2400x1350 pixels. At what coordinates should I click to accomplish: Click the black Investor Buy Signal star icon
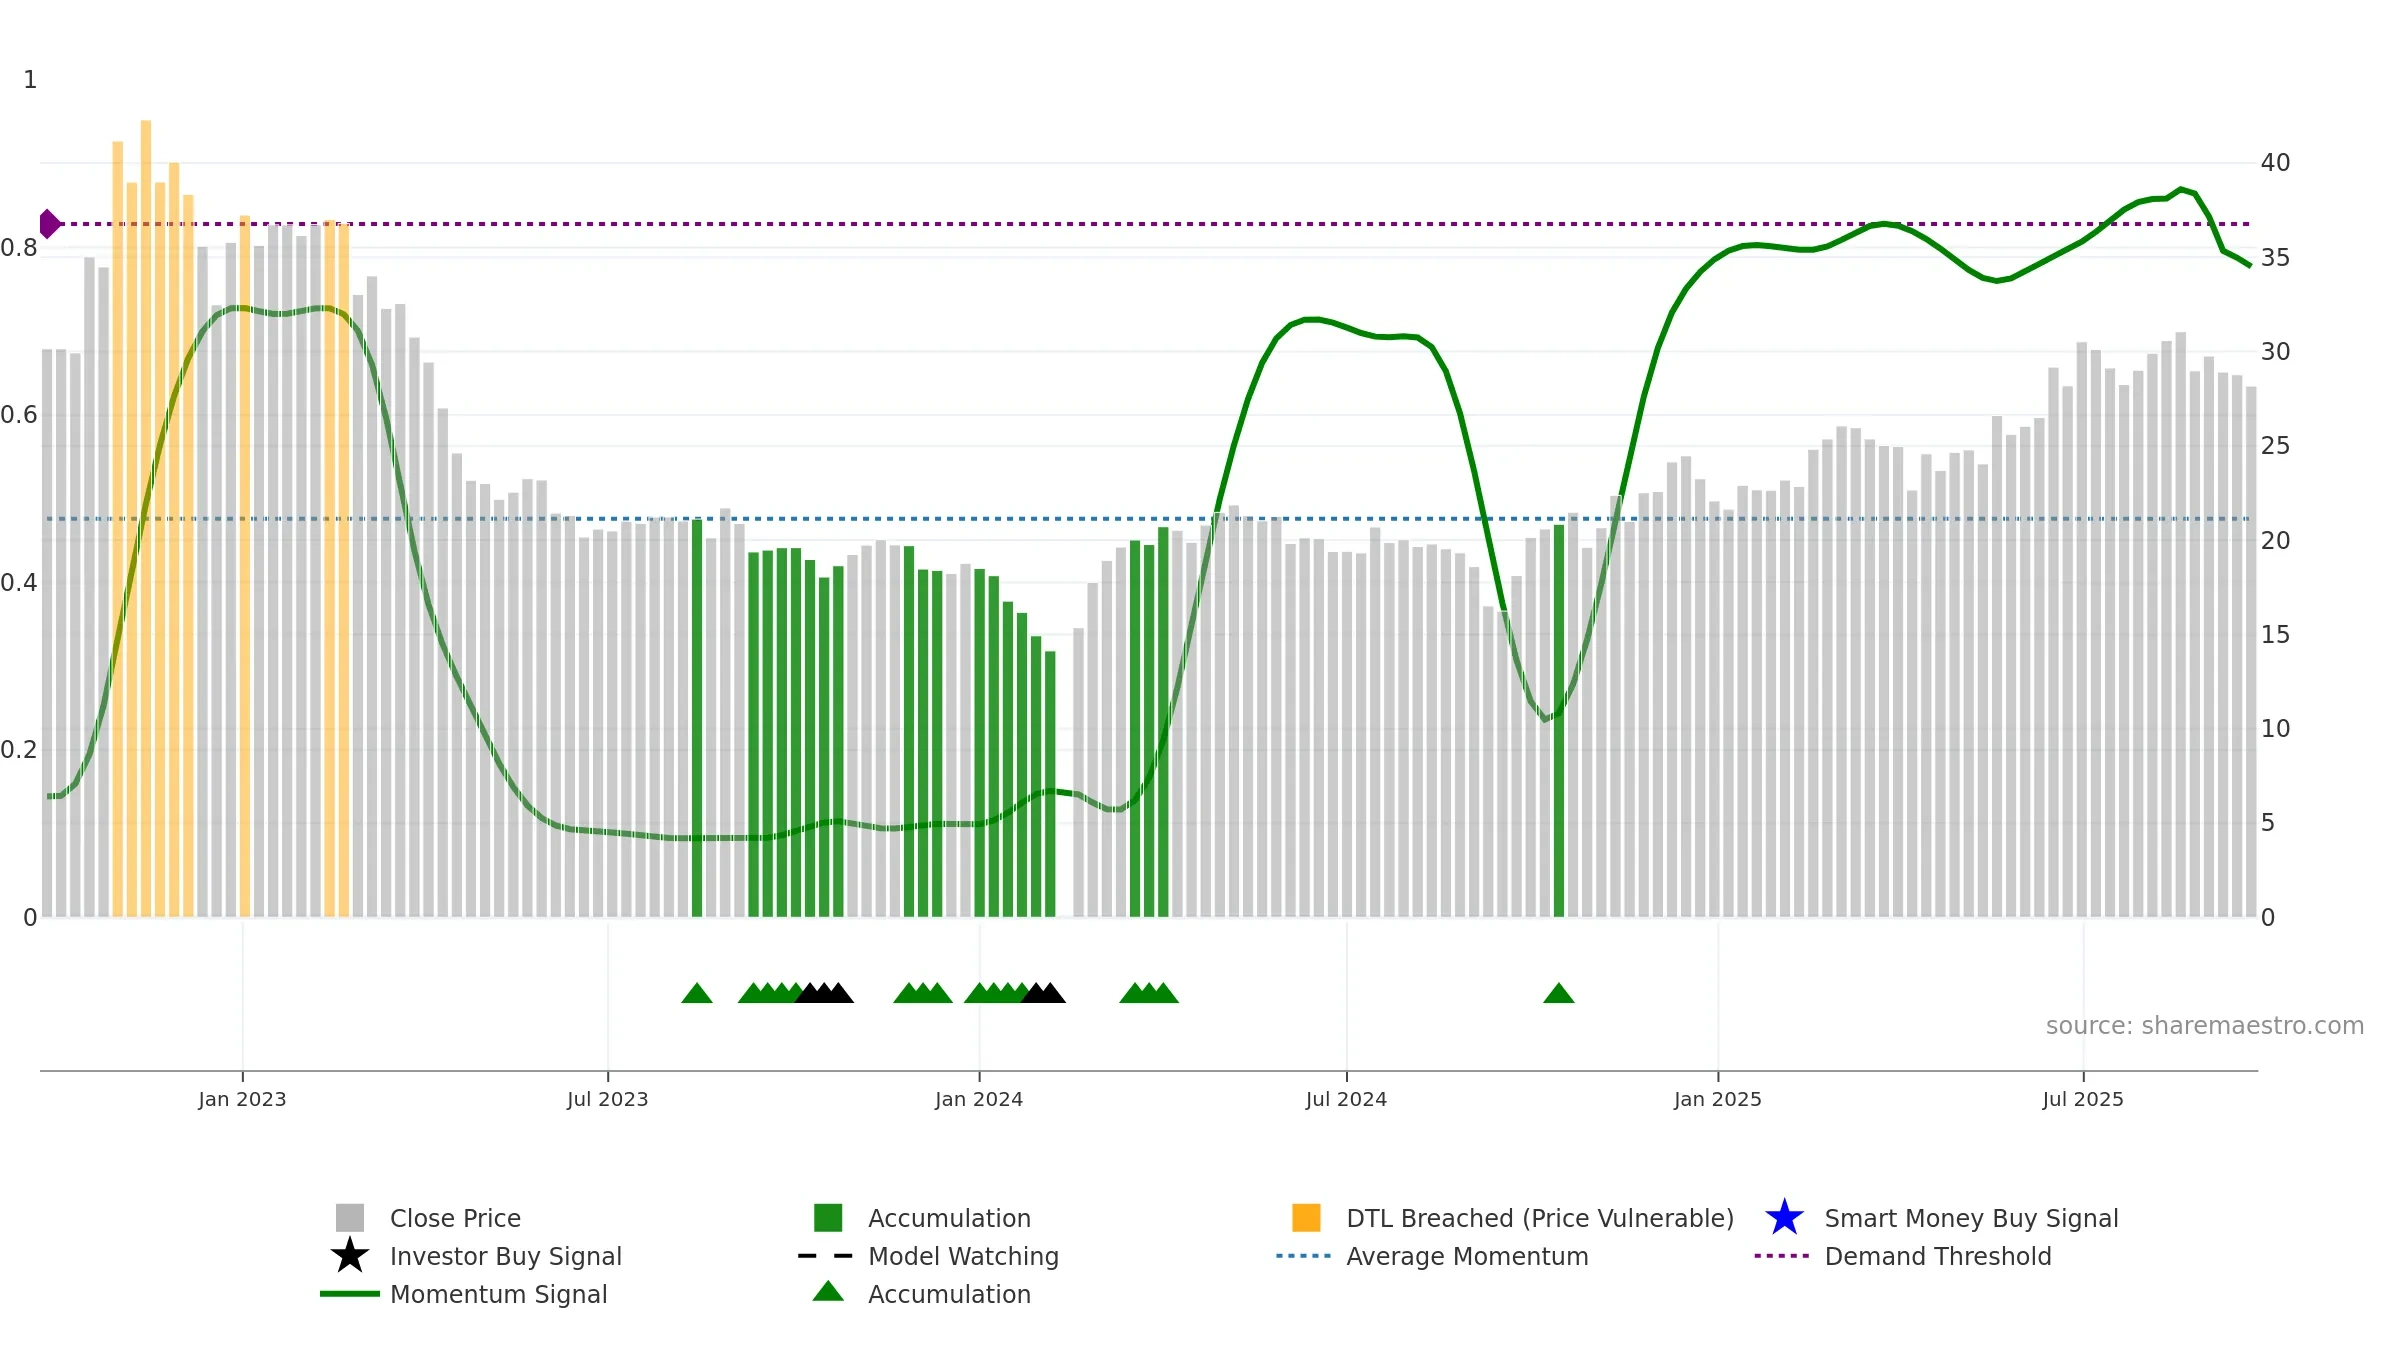(x=349, y=1256)
